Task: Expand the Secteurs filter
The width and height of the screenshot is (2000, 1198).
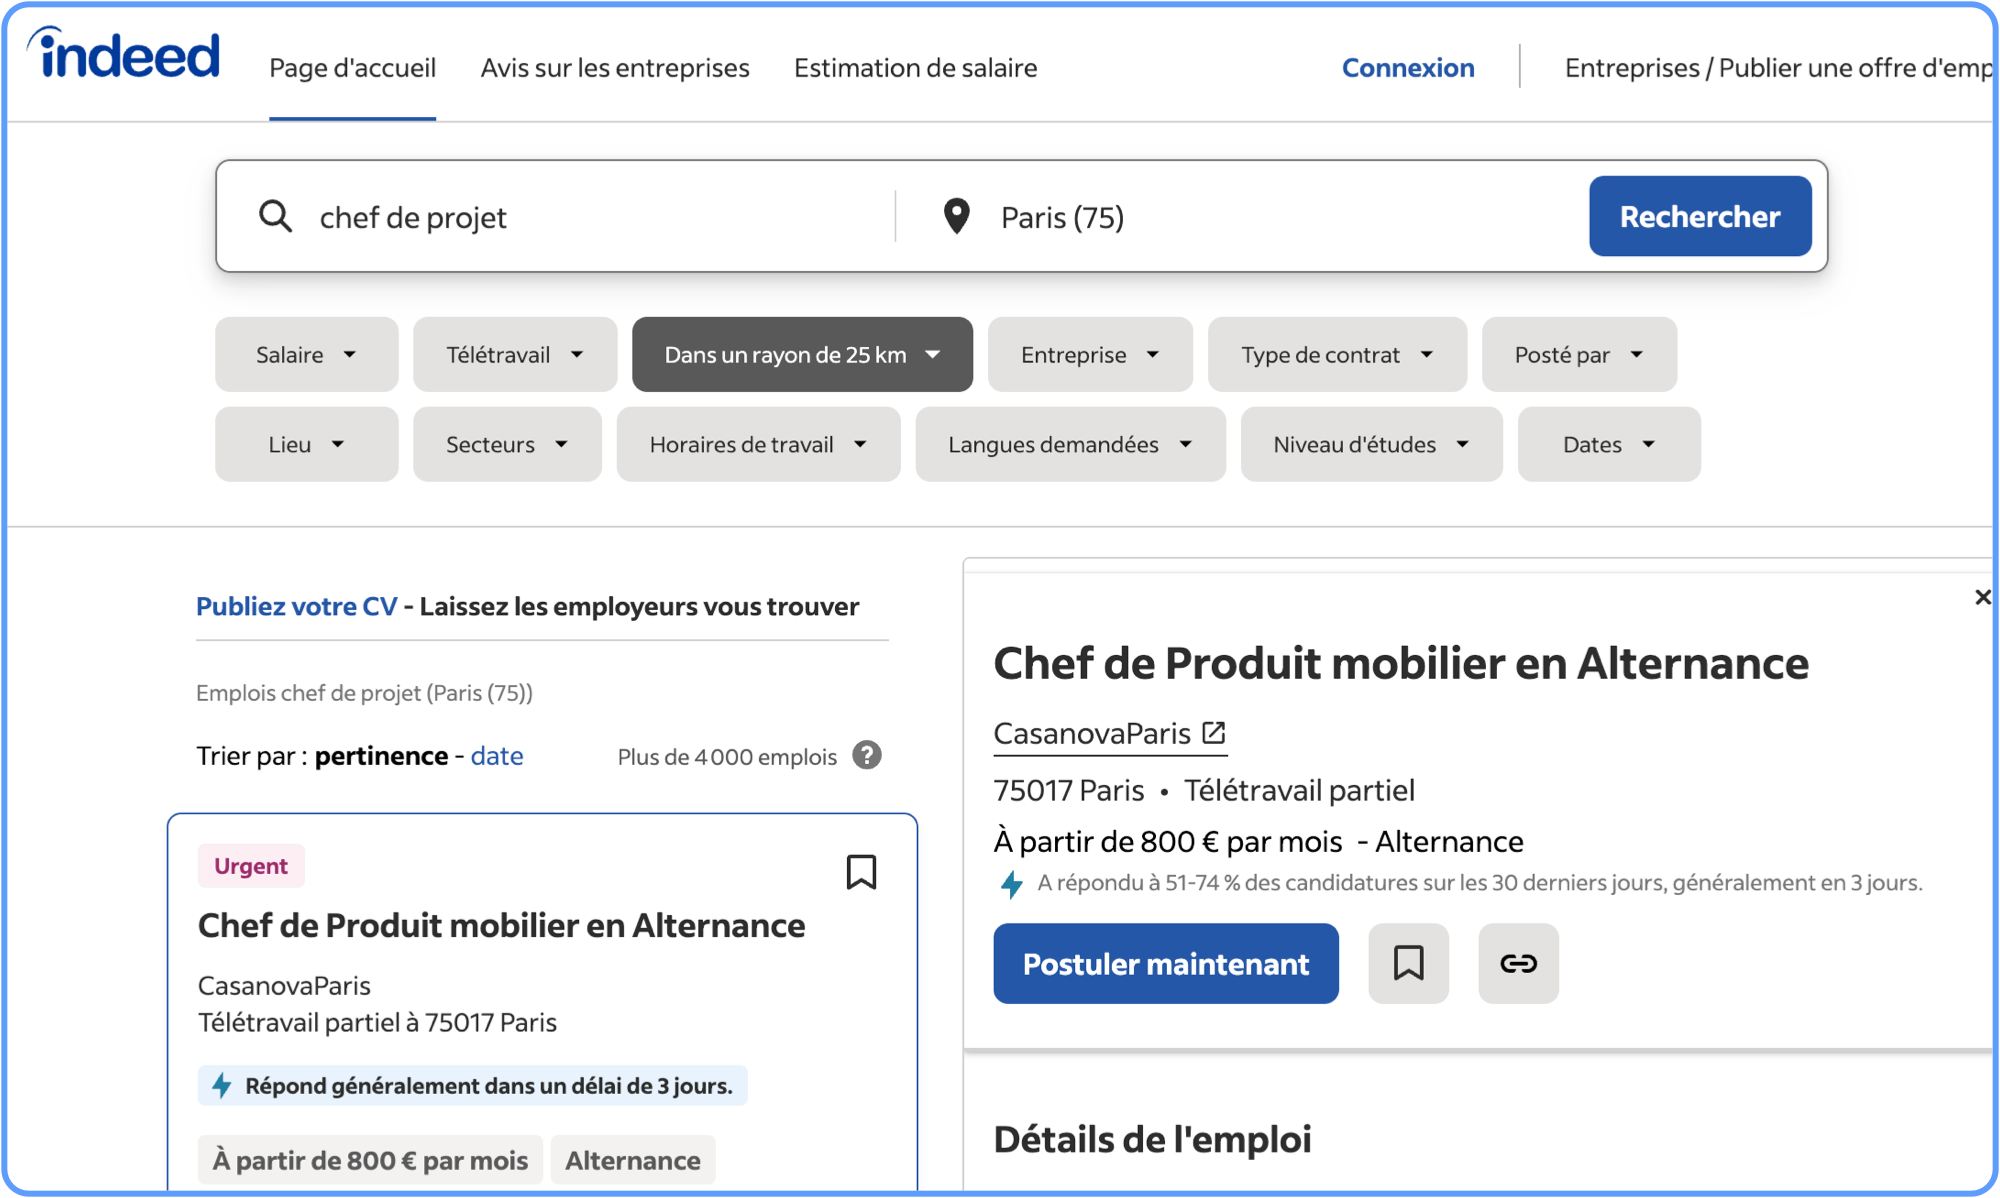Action: 507,444
